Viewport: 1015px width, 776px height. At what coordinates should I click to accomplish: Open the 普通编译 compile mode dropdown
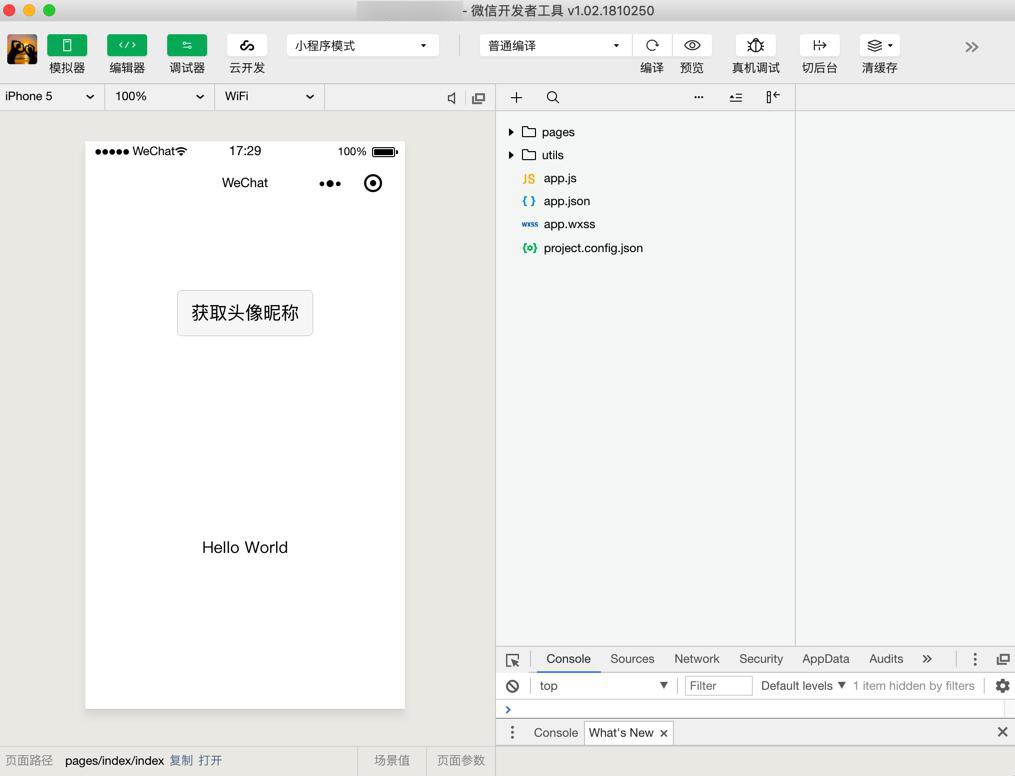(x=555, y=45)
